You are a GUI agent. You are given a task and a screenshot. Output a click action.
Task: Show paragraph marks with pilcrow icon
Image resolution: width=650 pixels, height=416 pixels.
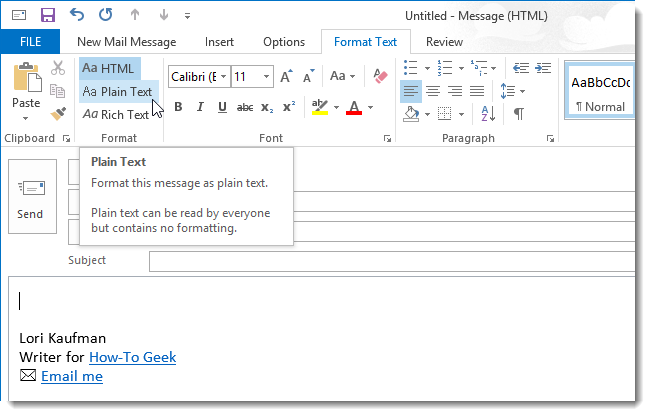click(x=519, y=114)
